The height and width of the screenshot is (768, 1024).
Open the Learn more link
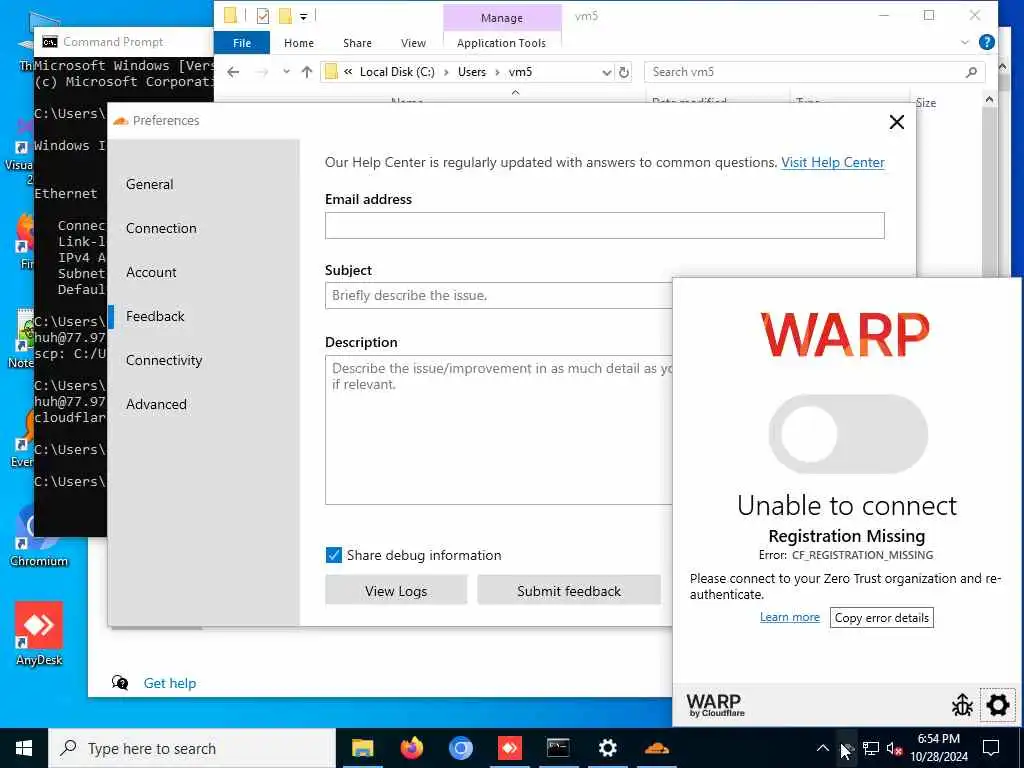(789, 617)
